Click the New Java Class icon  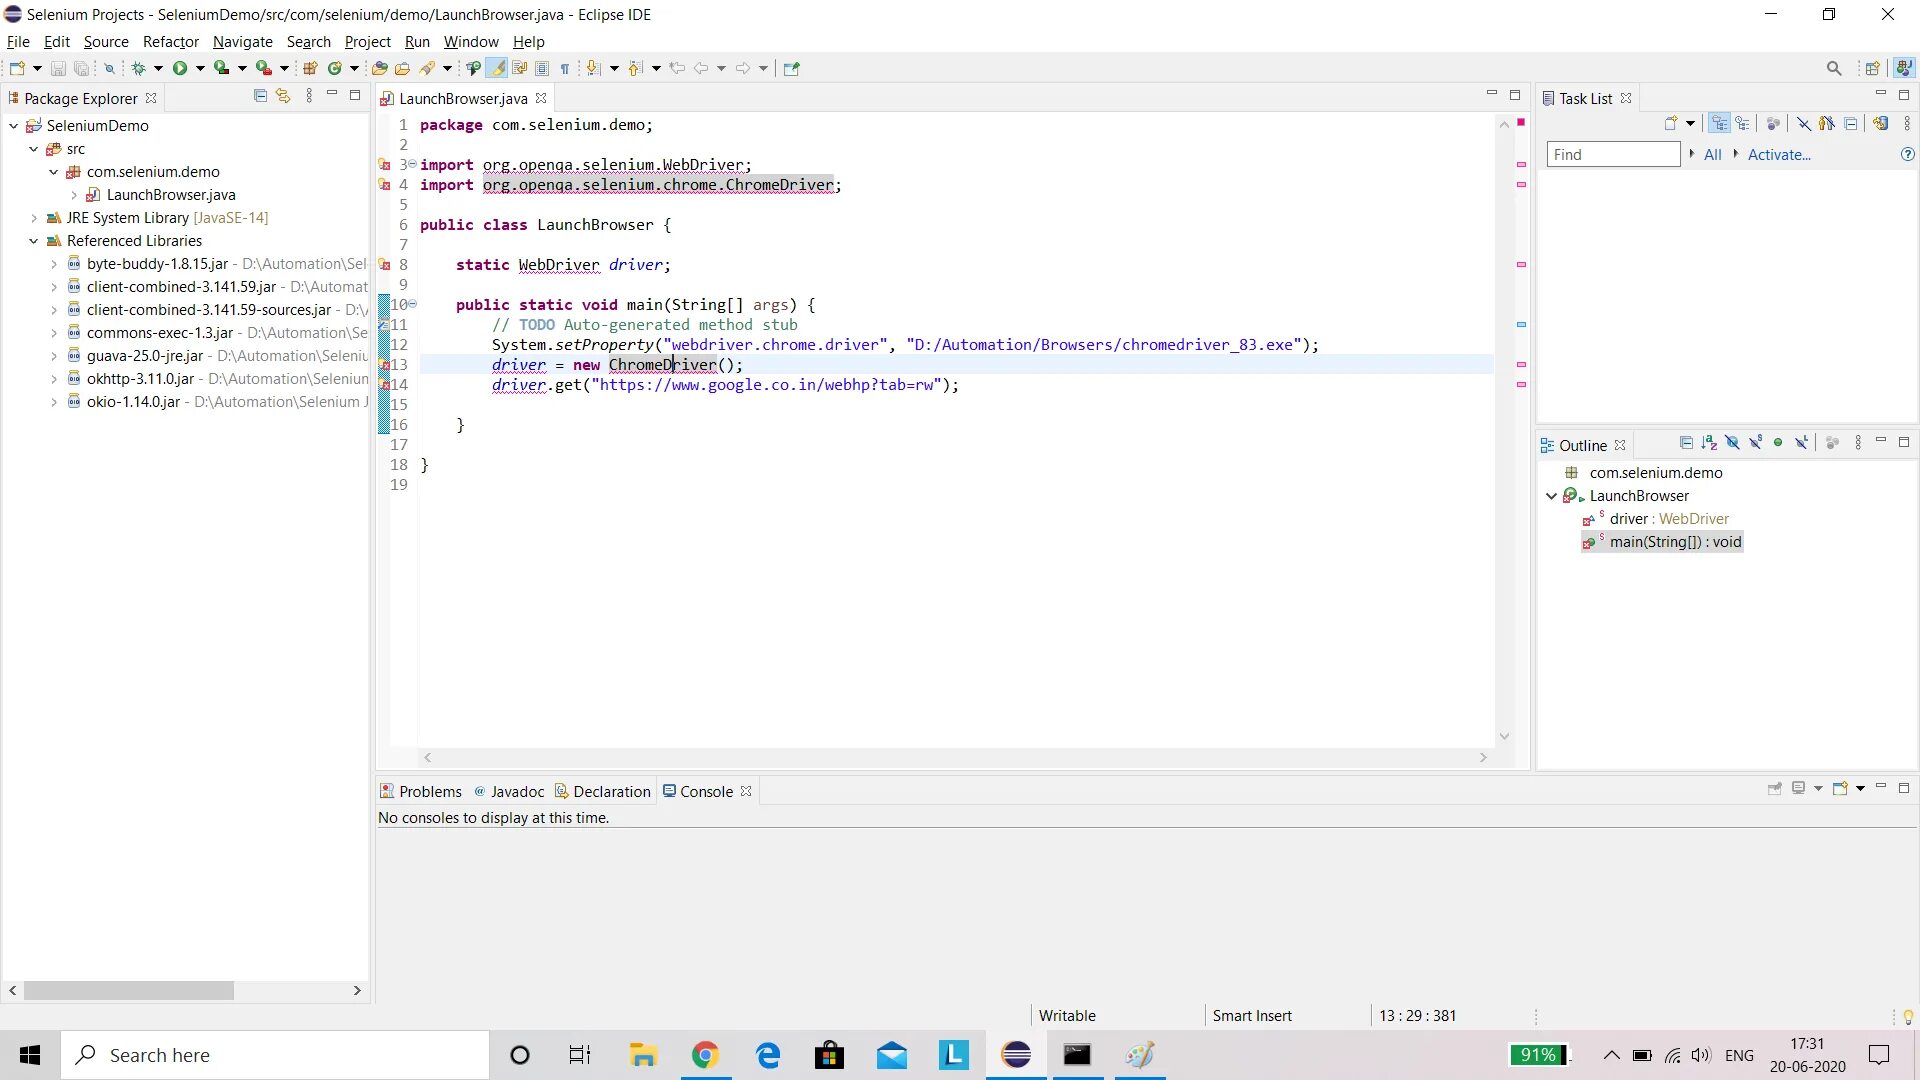pos(335,68)
